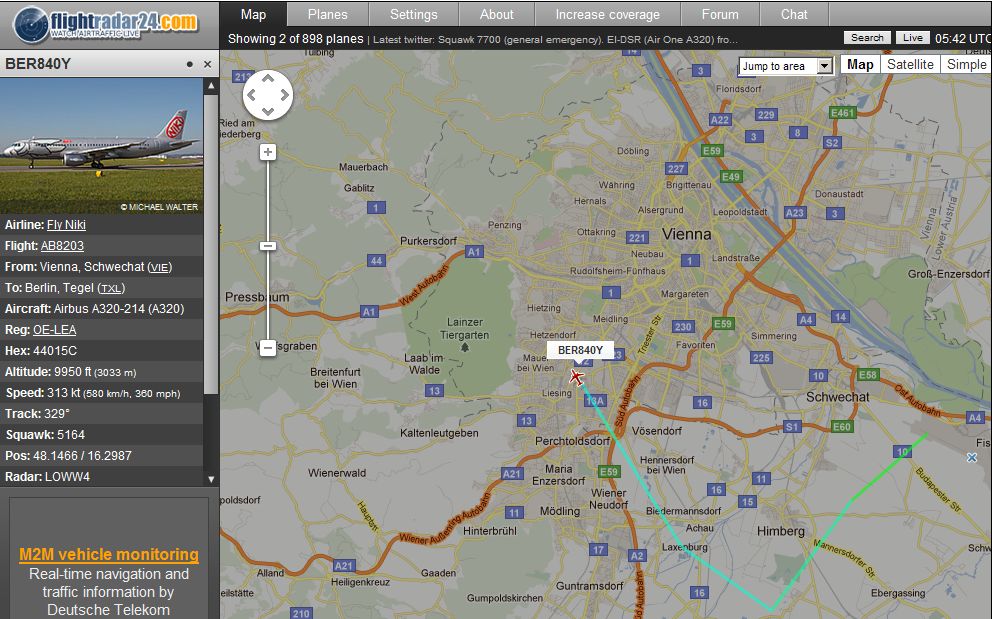Click the latest twitter Squawk 7700 message

tap(555, 39)
